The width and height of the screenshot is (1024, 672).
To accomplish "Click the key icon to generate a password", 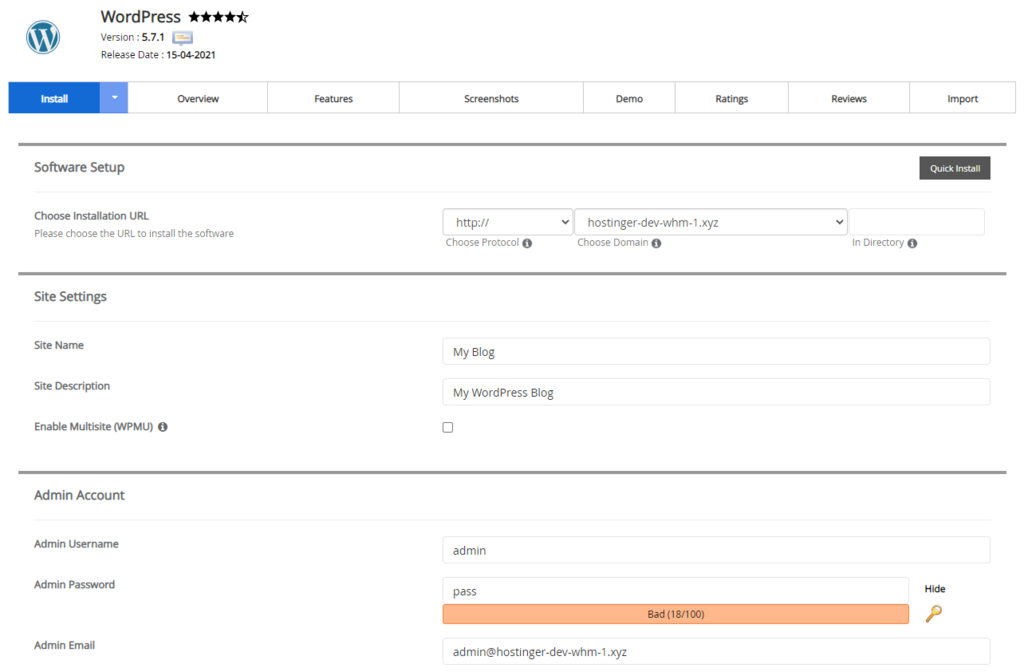I will (934, 615).
